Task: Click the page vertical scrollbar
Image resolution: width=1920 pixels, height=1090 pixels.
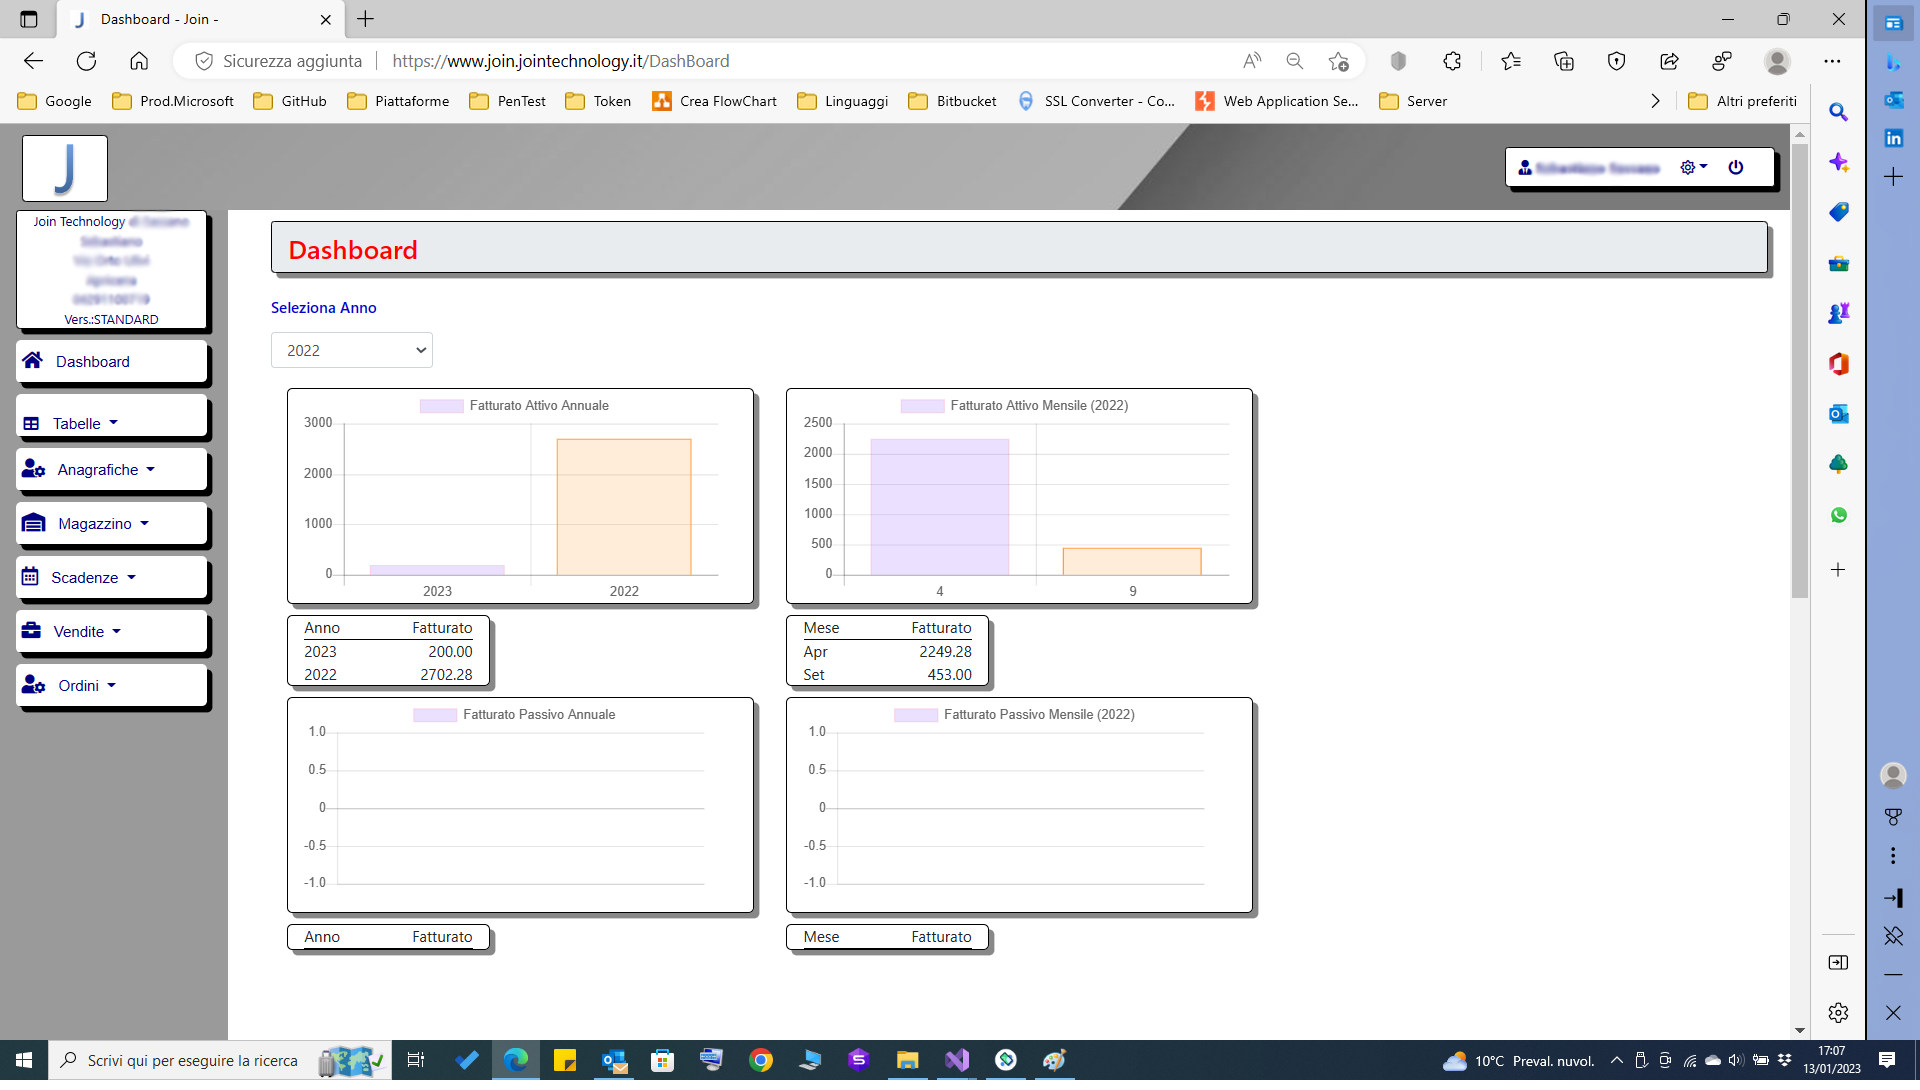Action: [1800, 370]
